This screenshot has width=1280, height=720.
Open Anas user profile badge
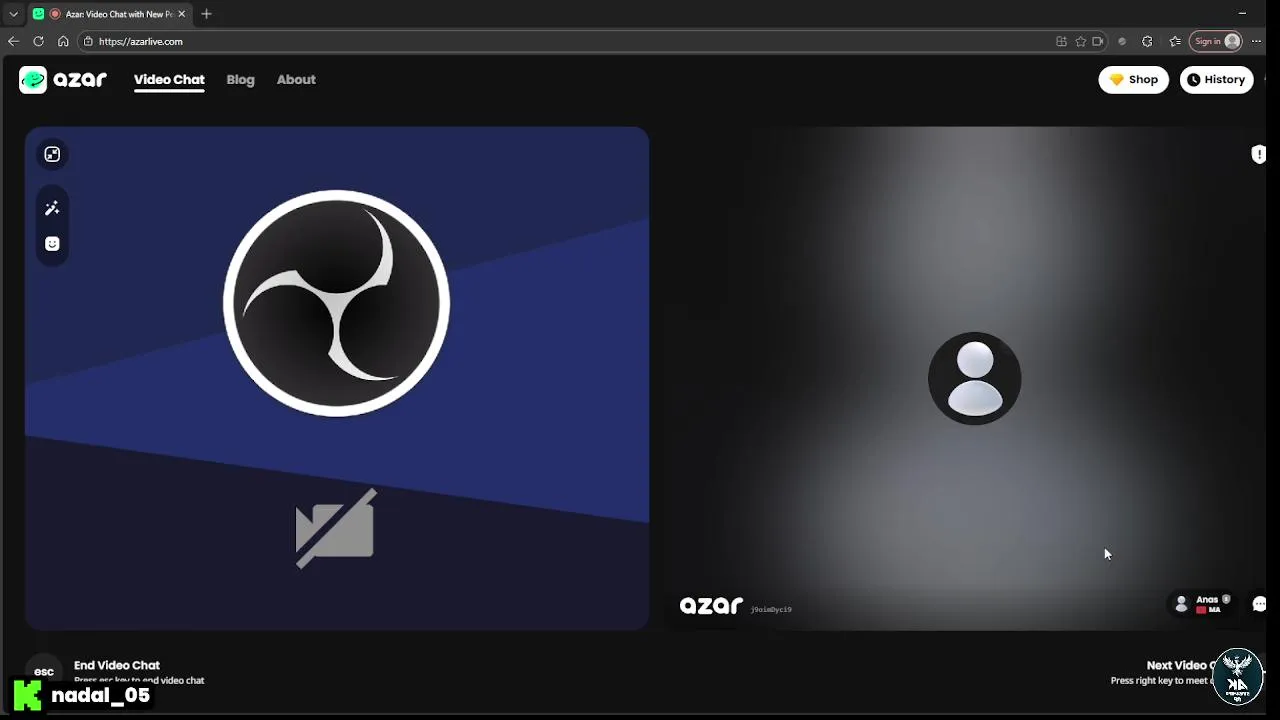tap(1204, 604)
